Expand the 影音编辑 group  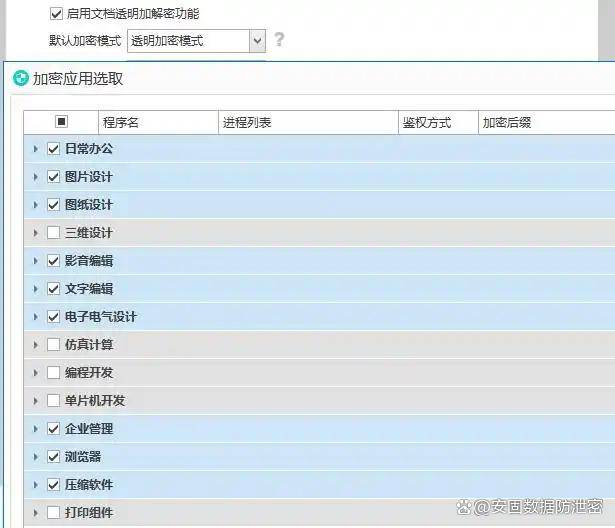[x=36, y=261]
